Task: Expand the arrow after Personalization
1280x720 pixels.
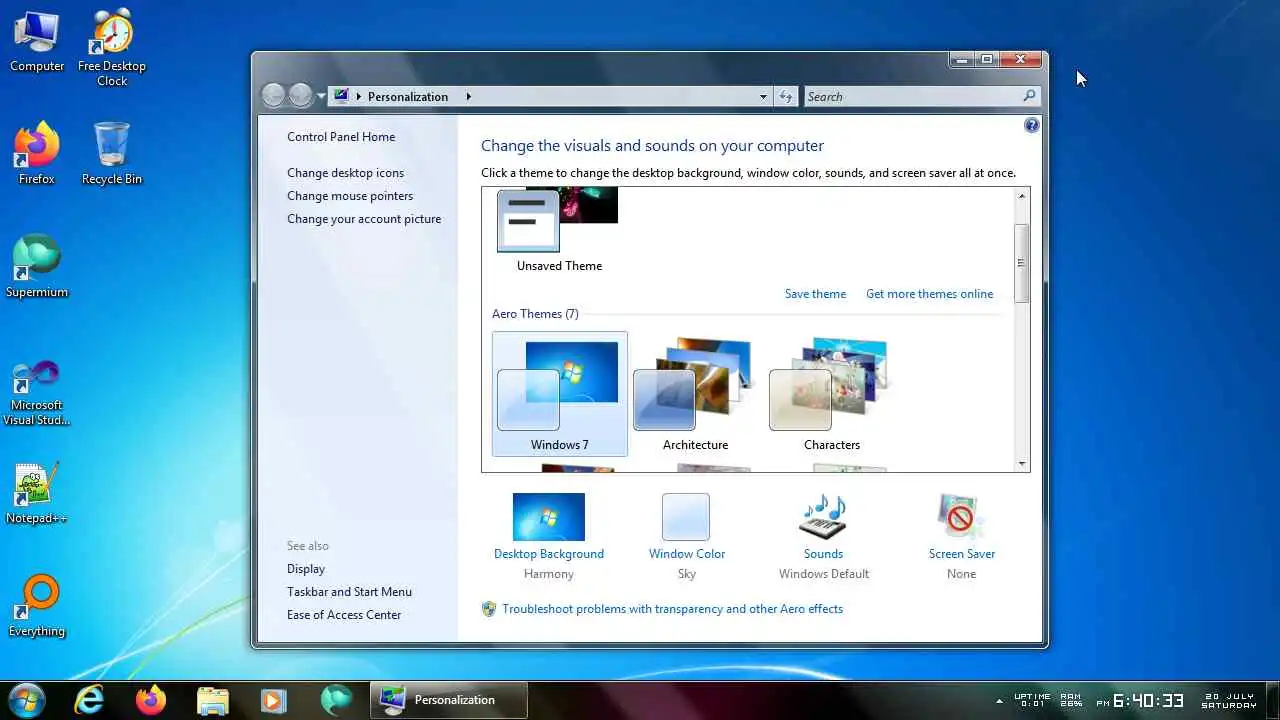Action: (468, 97)
